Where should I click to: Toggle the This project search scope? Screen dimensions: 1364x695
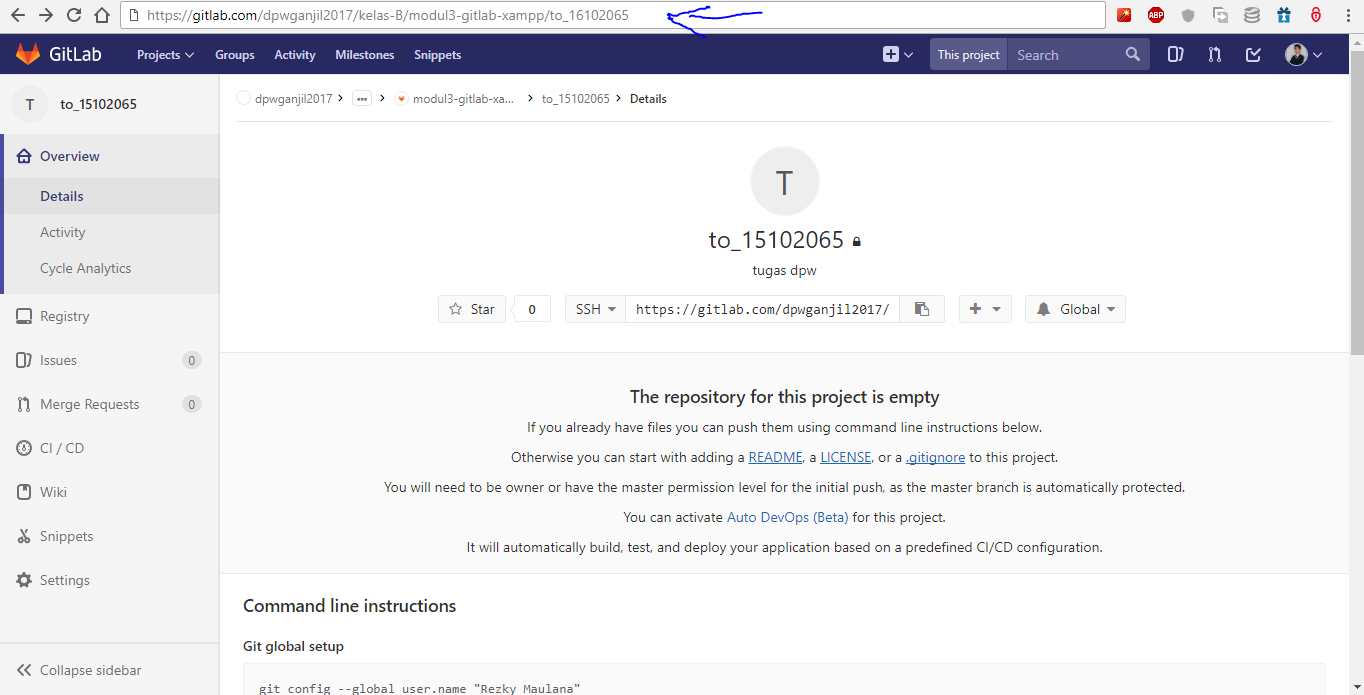967,54
